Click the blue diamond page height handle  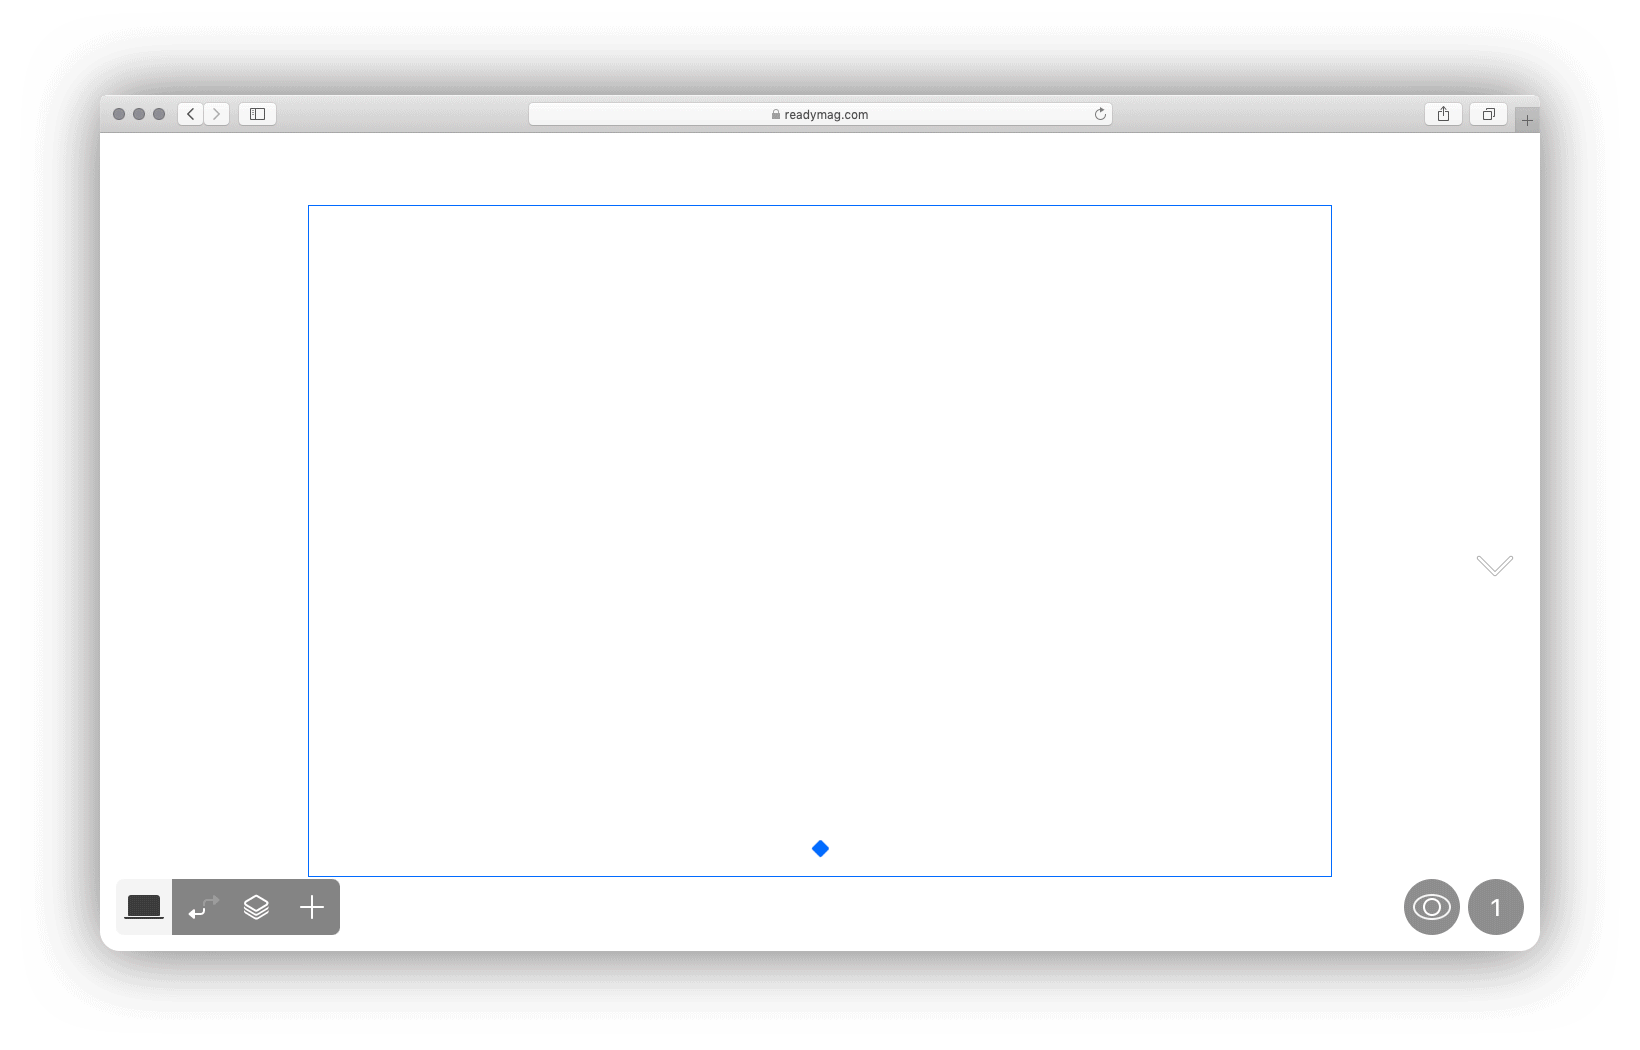820,849
